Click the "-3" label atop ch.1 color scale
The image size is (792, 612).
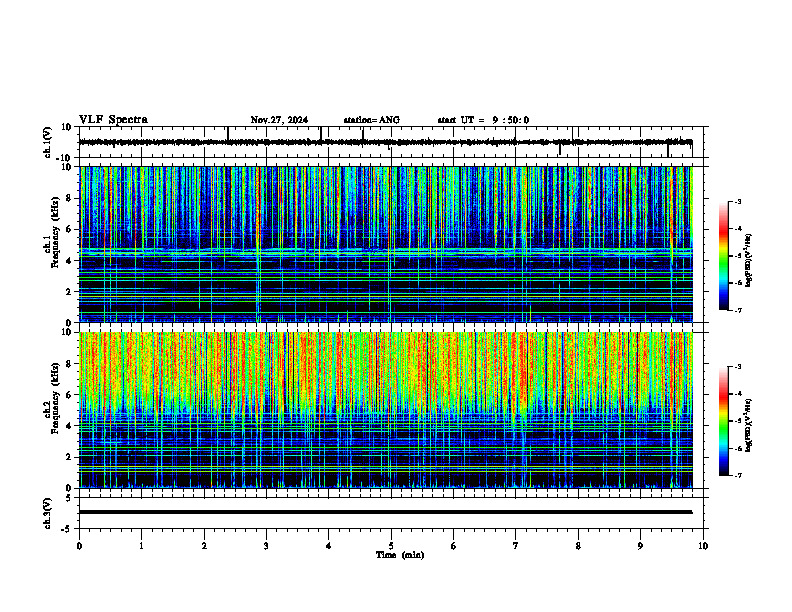click(738, 202)
